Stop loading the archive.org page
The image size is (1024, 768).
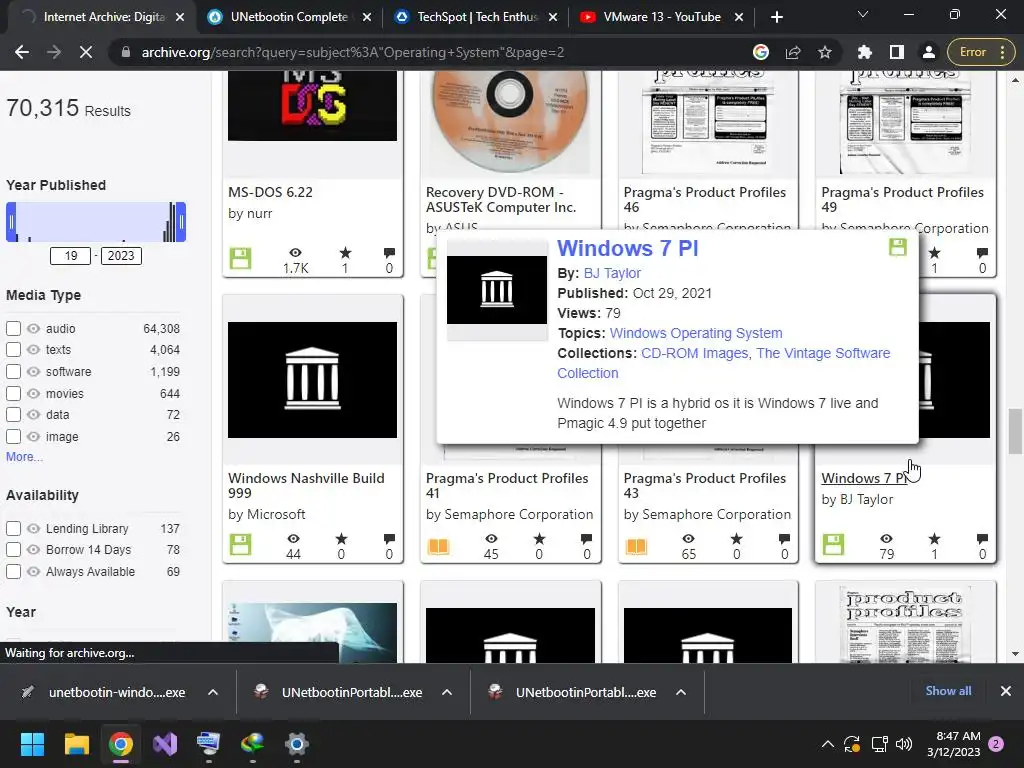[86, 52]
